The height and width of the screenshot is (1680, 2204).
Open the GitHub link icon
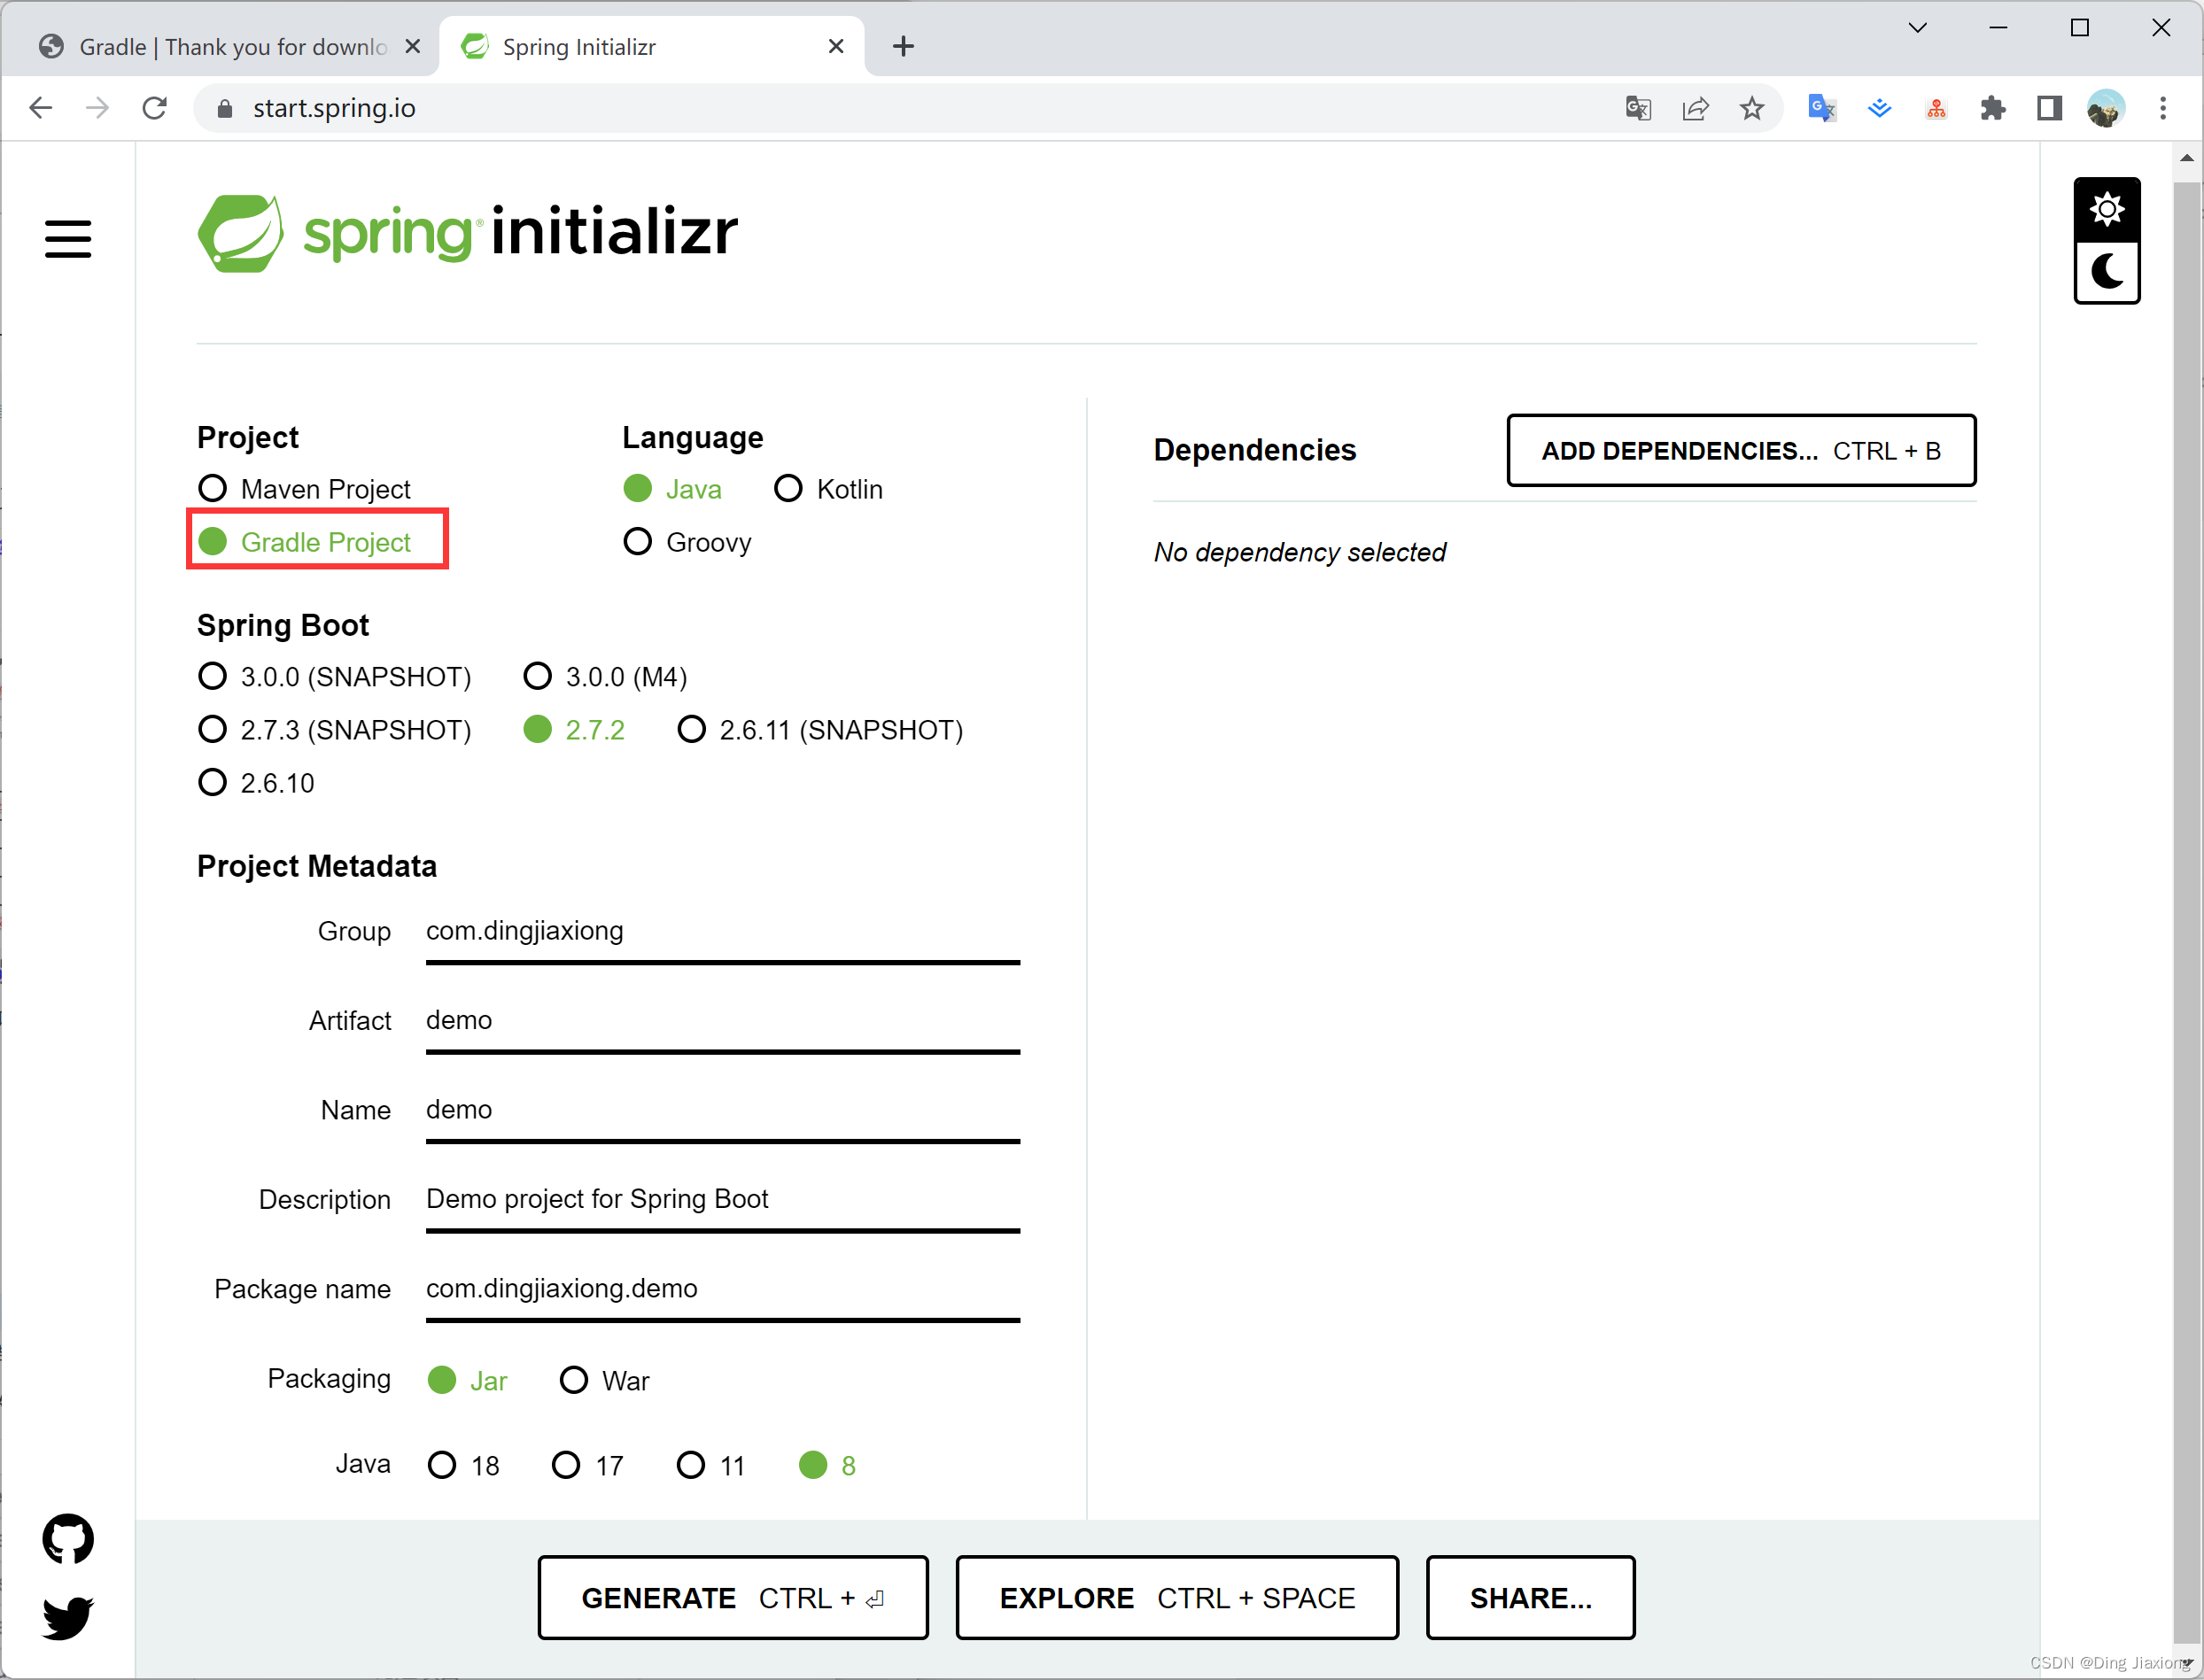(68, 1538)
